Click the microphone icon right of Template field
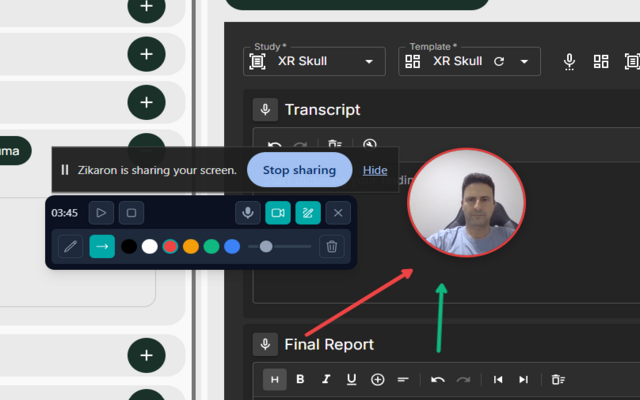 tap(569, 62)
